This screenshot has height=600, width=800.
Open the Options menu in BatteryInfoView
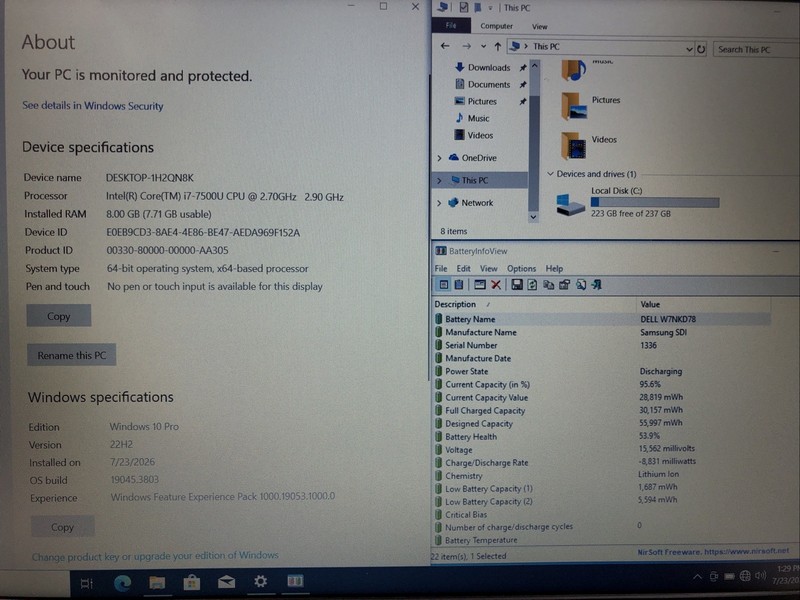click(x=521, y=268)
